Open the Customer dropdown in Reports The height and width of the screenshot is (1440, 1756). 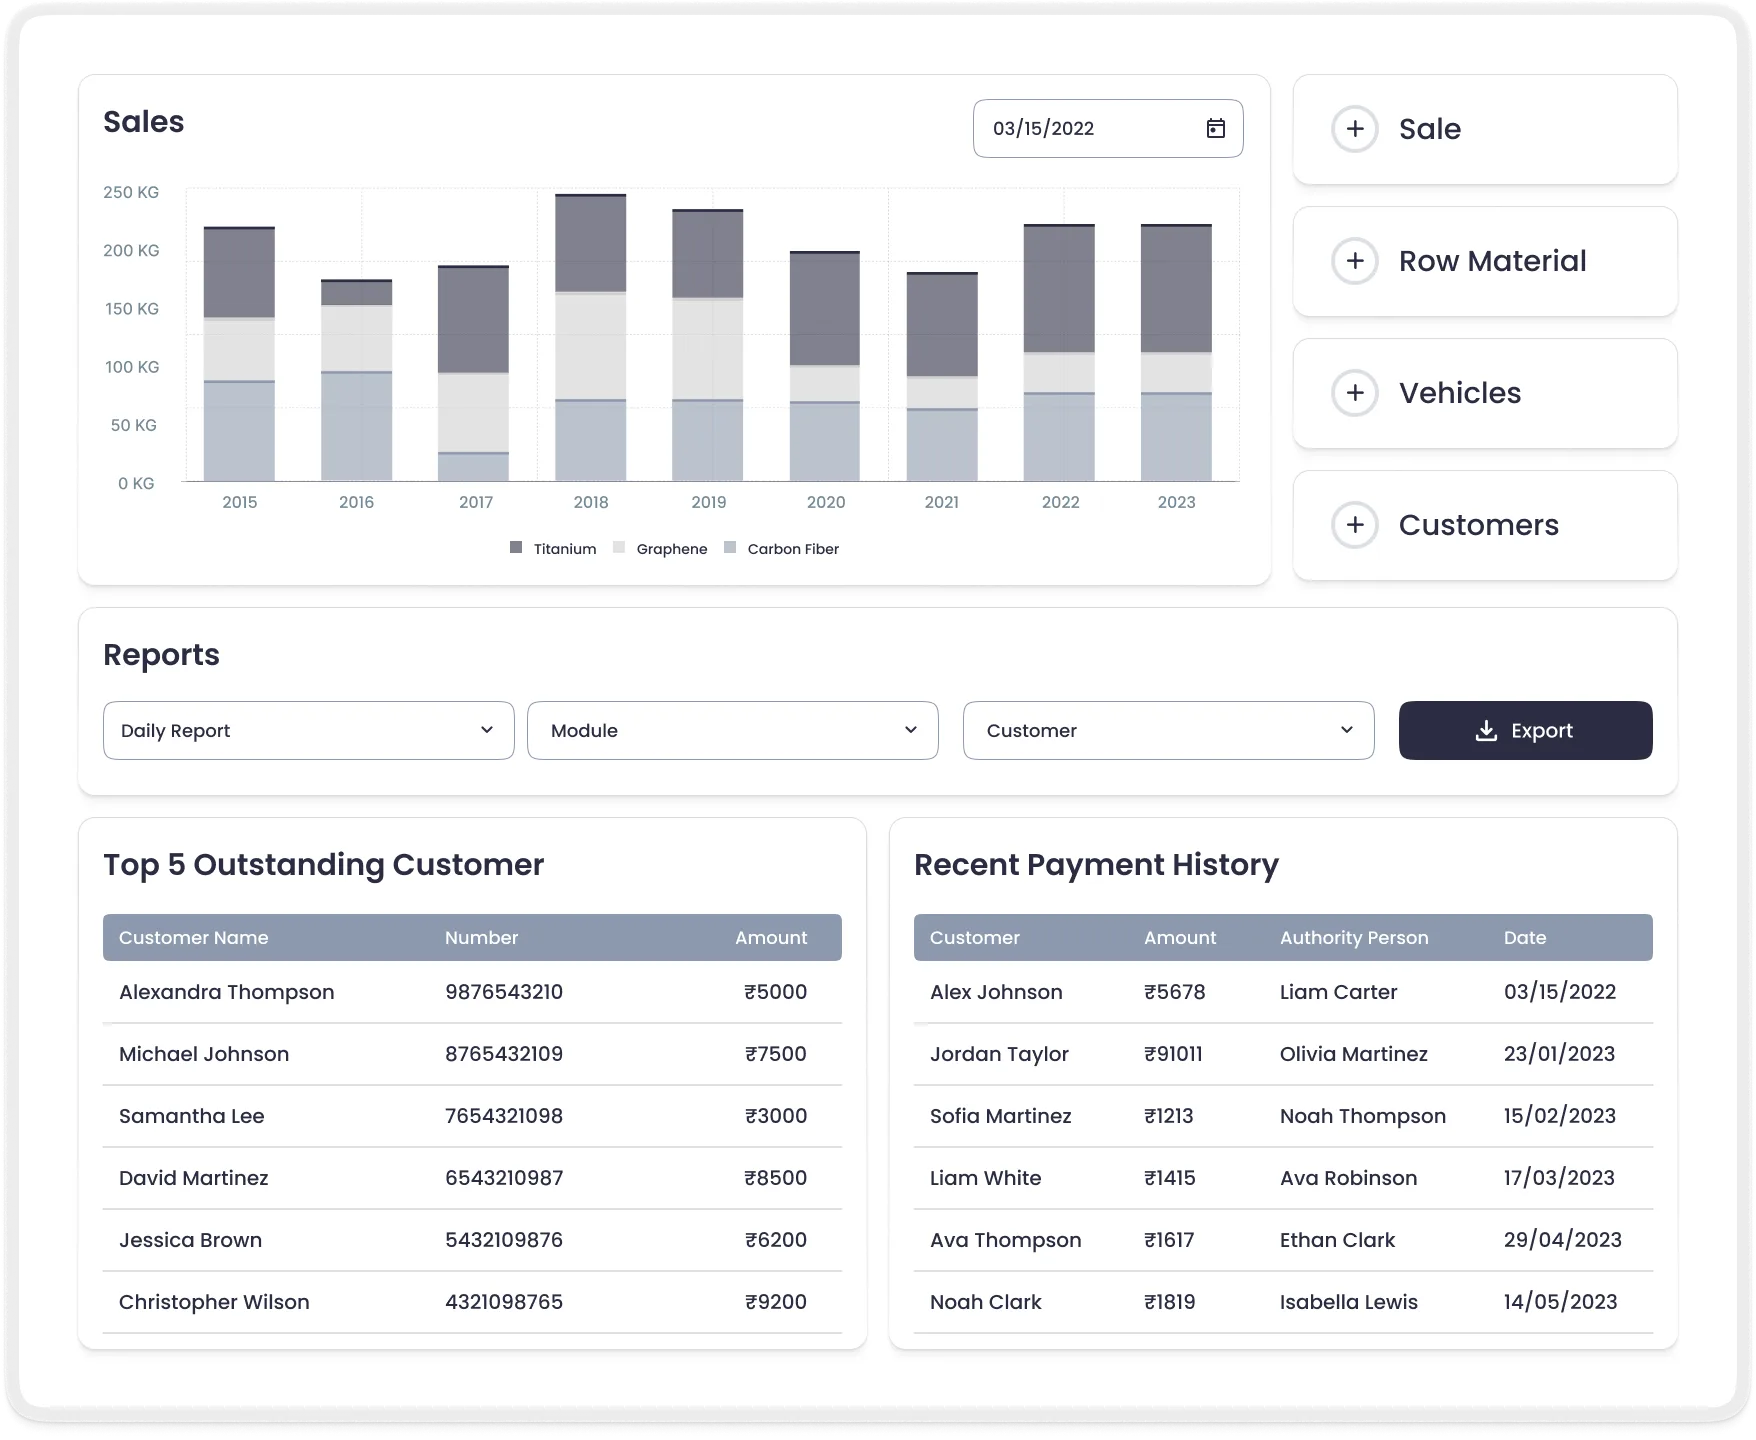click(1167, 730)
